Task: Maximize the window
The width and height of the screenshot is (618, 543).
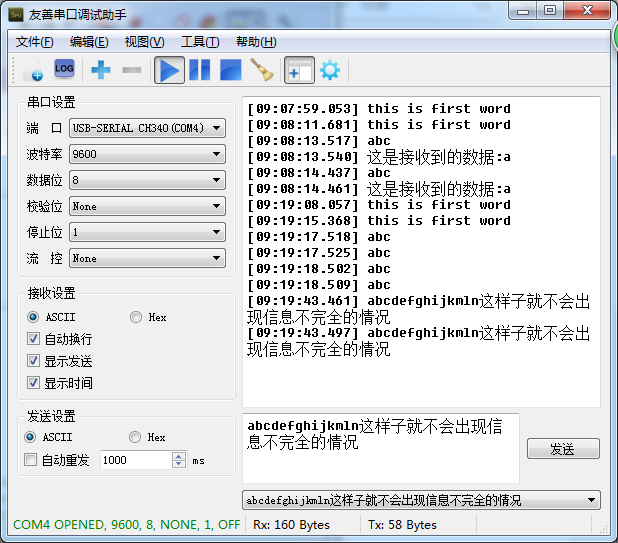Action: coord(550,10)
